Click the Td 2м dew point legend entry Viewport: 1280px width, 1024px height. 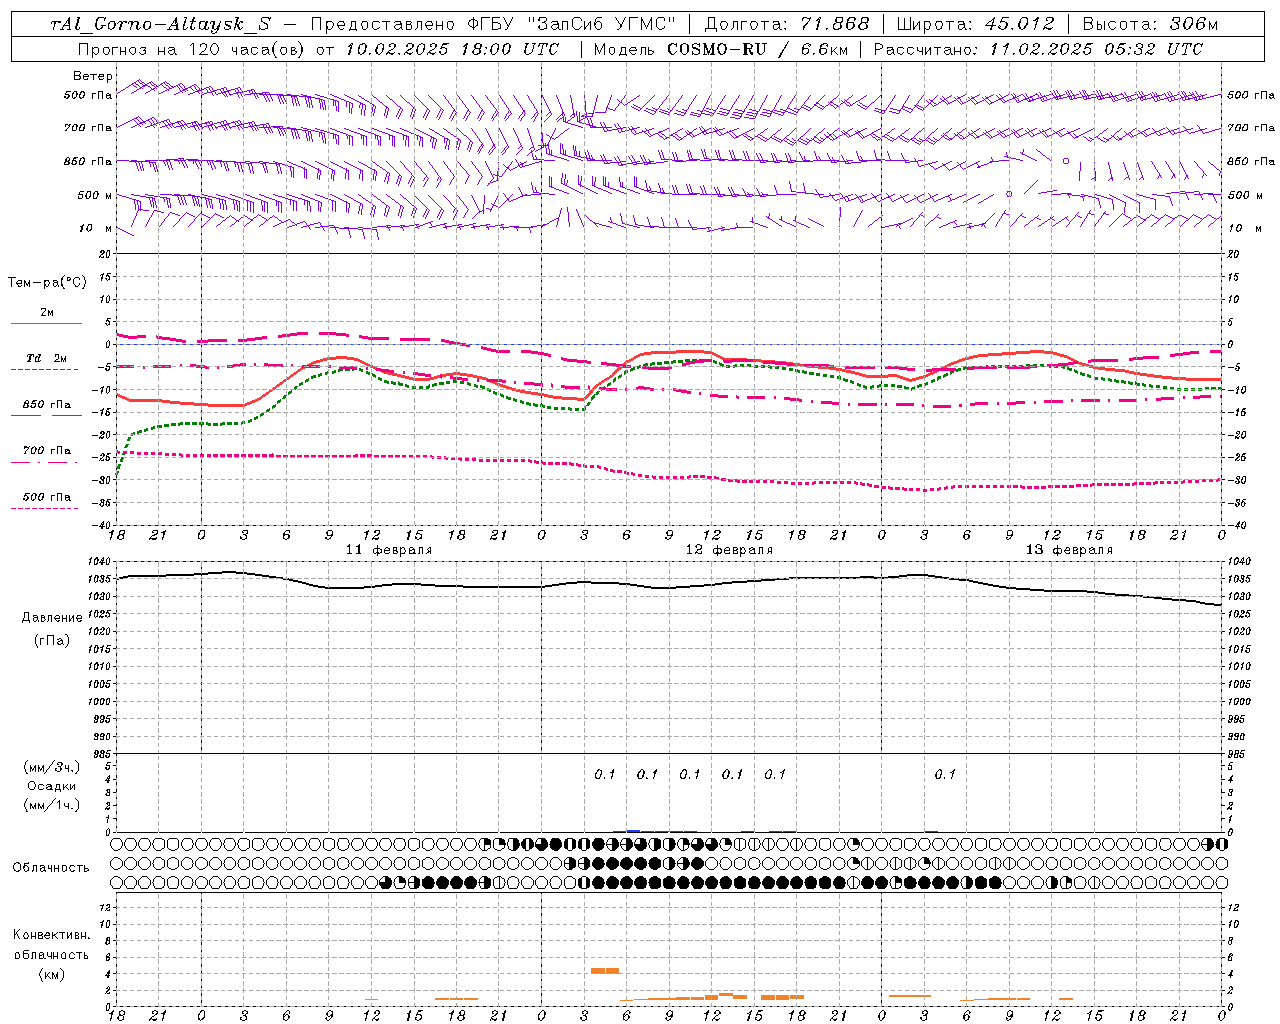coord(46,358)
